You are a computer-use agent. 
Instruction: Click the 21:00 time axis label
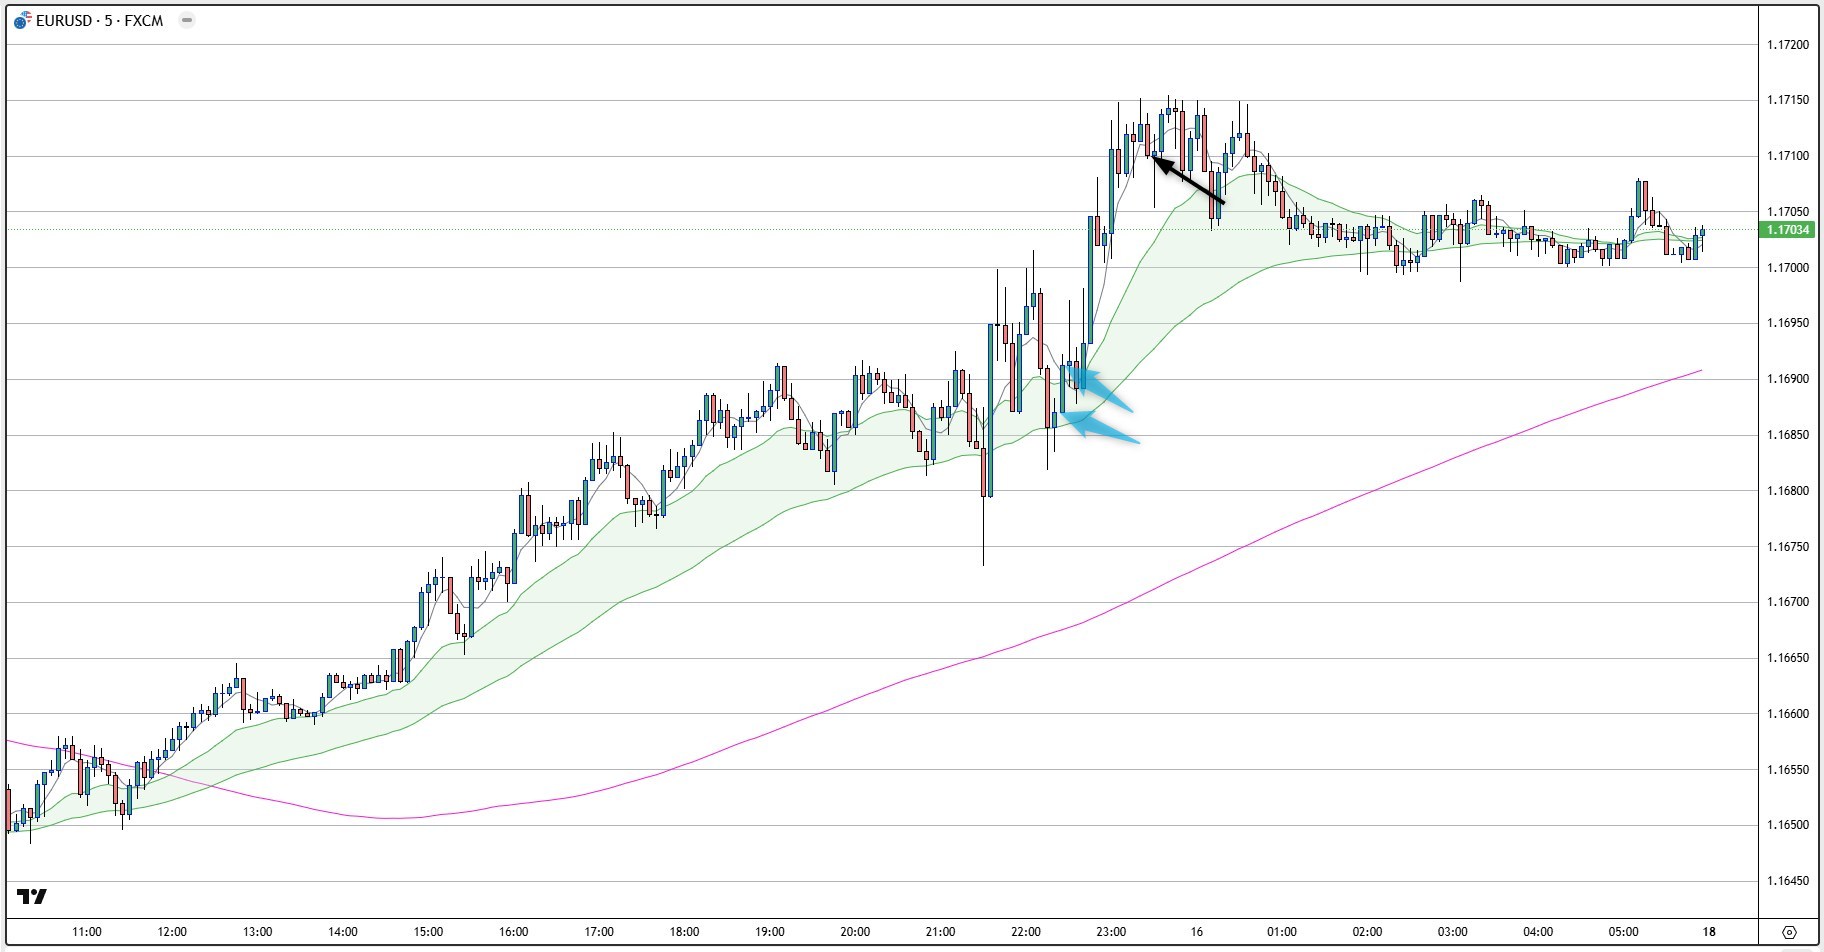[x=941, y=932]
